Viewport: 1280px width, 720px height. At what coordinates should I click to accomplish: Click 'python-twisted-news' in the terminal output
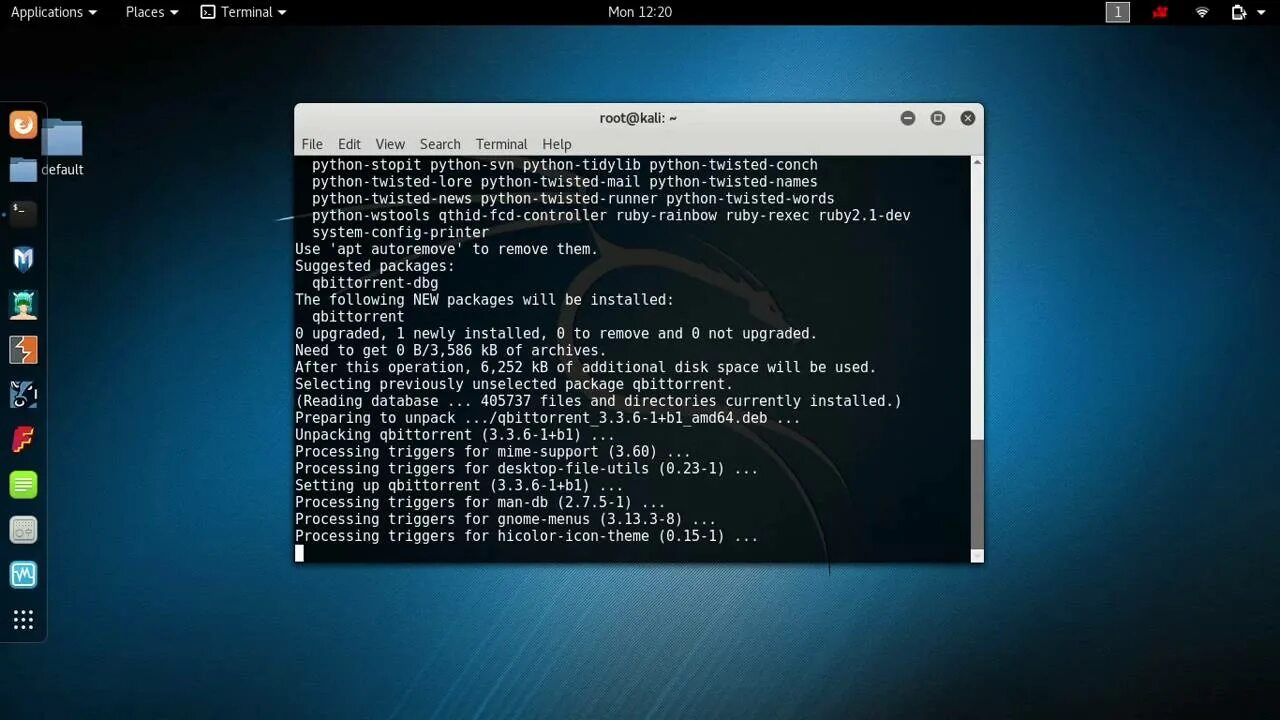[392, 199]
